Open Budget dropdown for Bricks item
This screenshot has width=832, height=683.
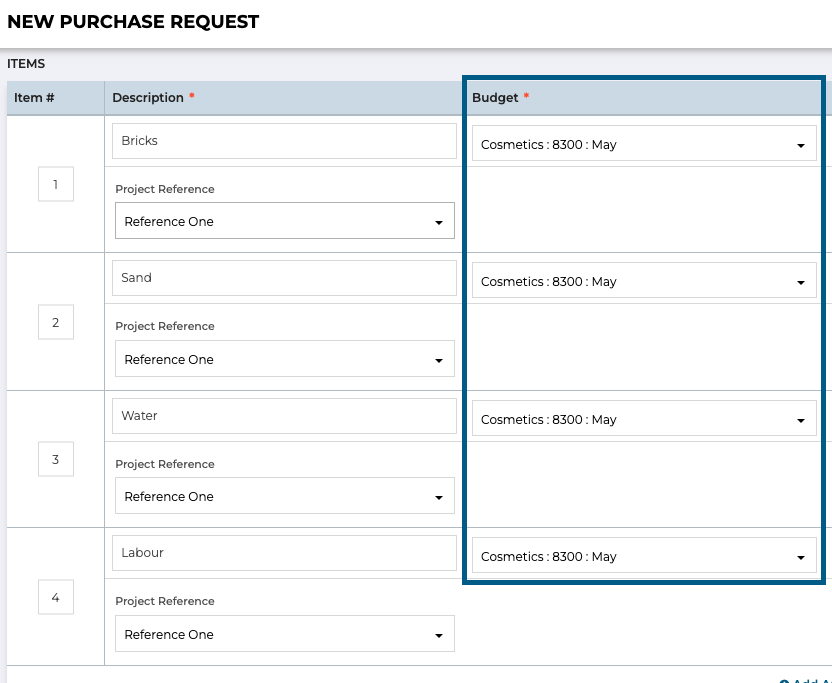coord(644,143)
